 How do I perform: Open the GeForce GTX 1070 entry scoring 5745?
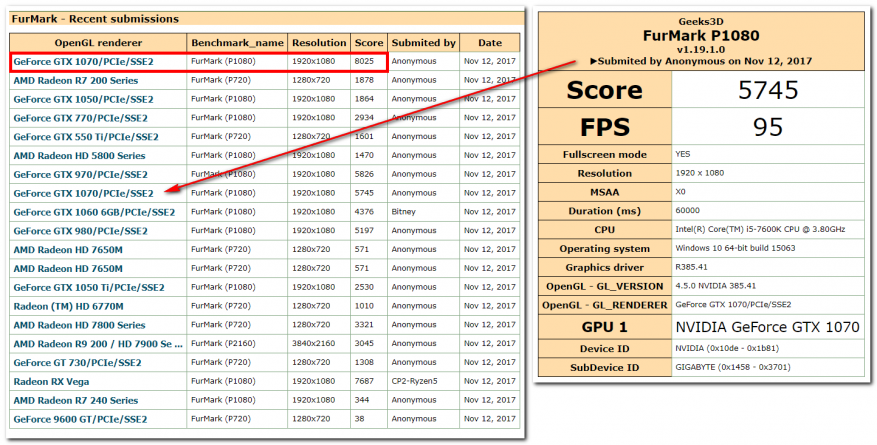pos(83,193)
